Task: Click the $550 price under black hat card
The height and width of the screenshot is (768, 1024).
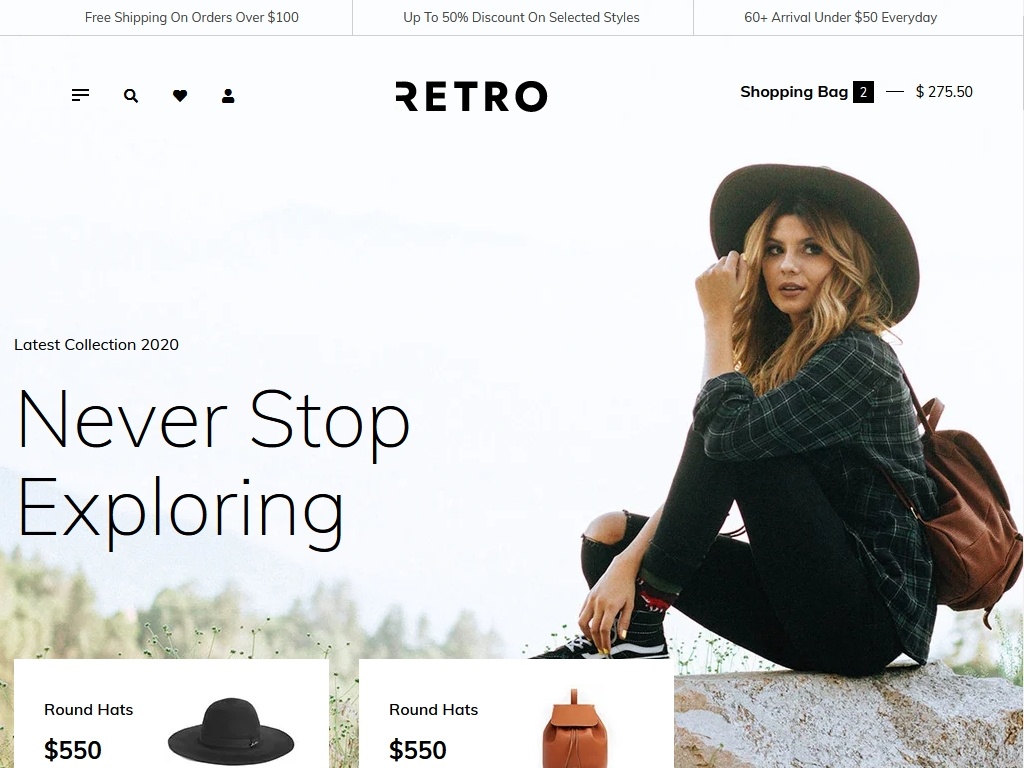Action: 72,750
